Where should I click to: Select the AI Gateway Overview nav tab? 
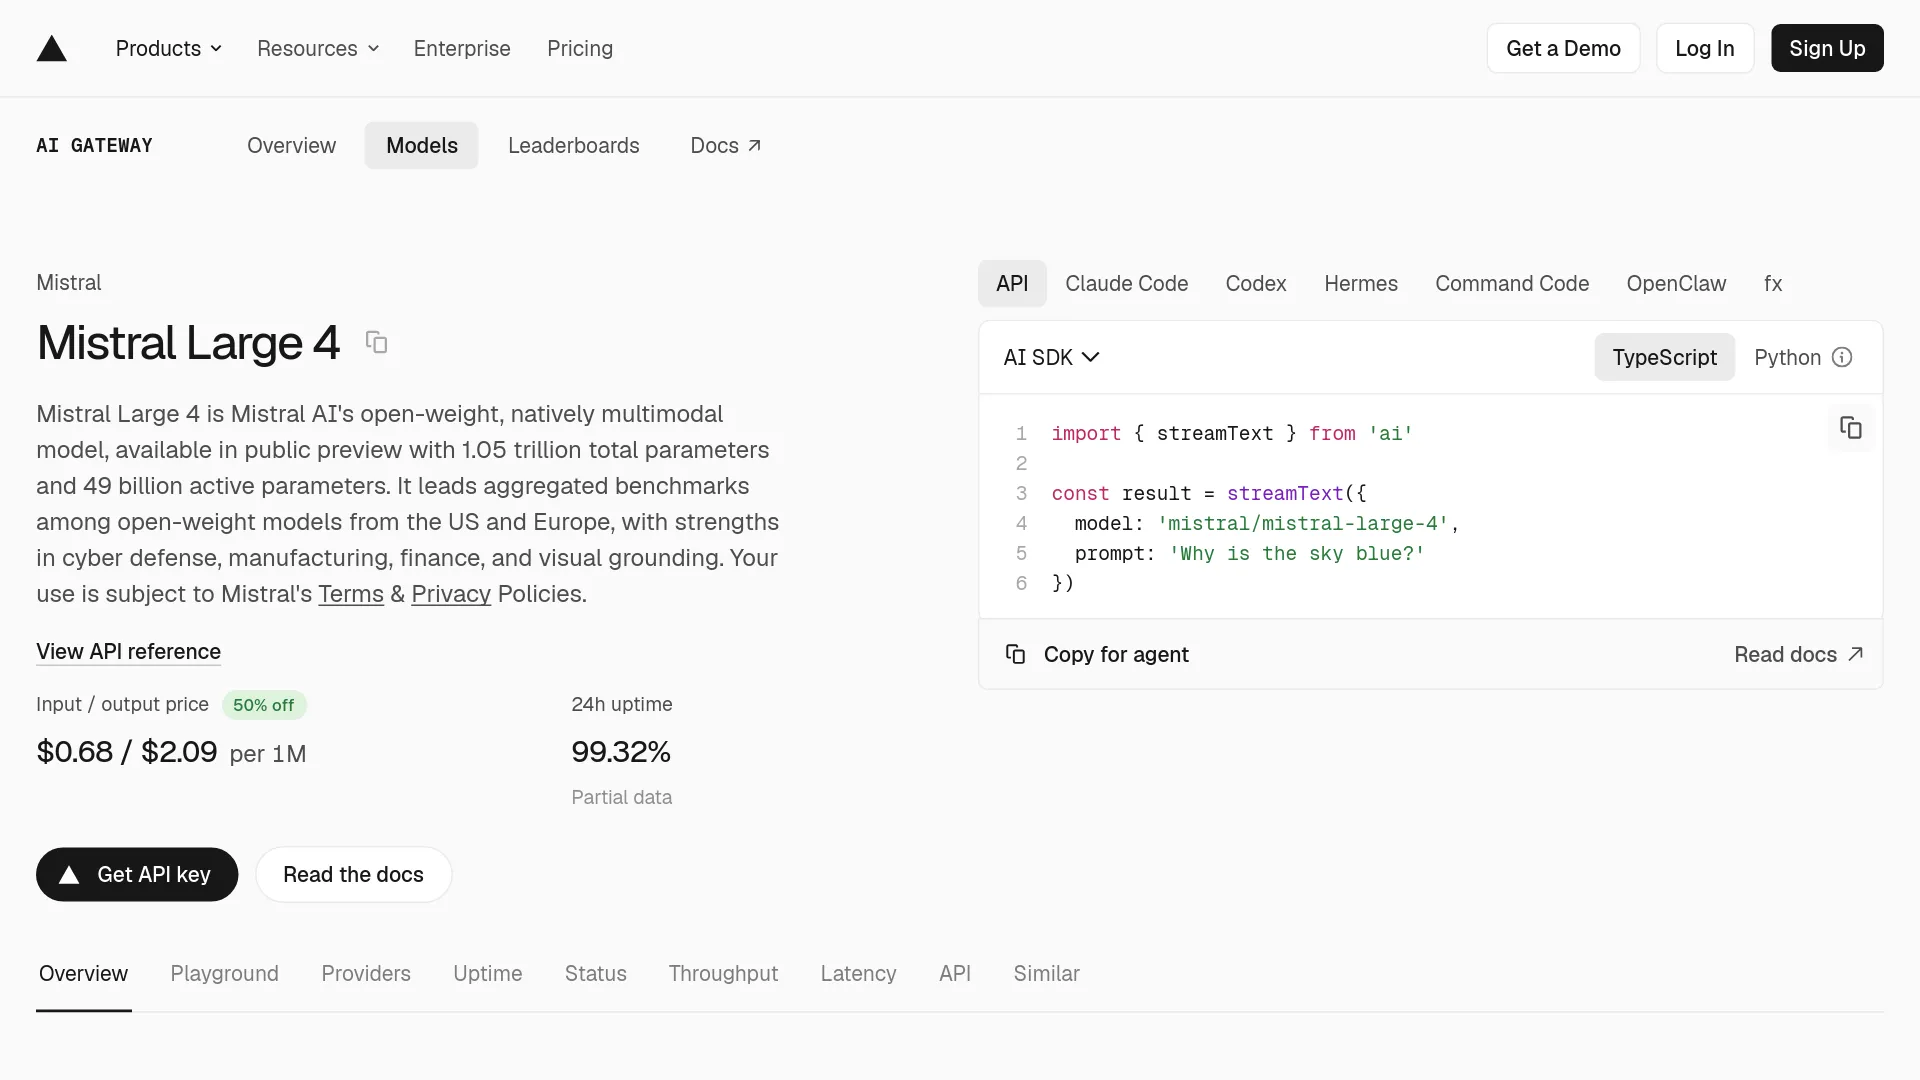click(x=291, y=145)
